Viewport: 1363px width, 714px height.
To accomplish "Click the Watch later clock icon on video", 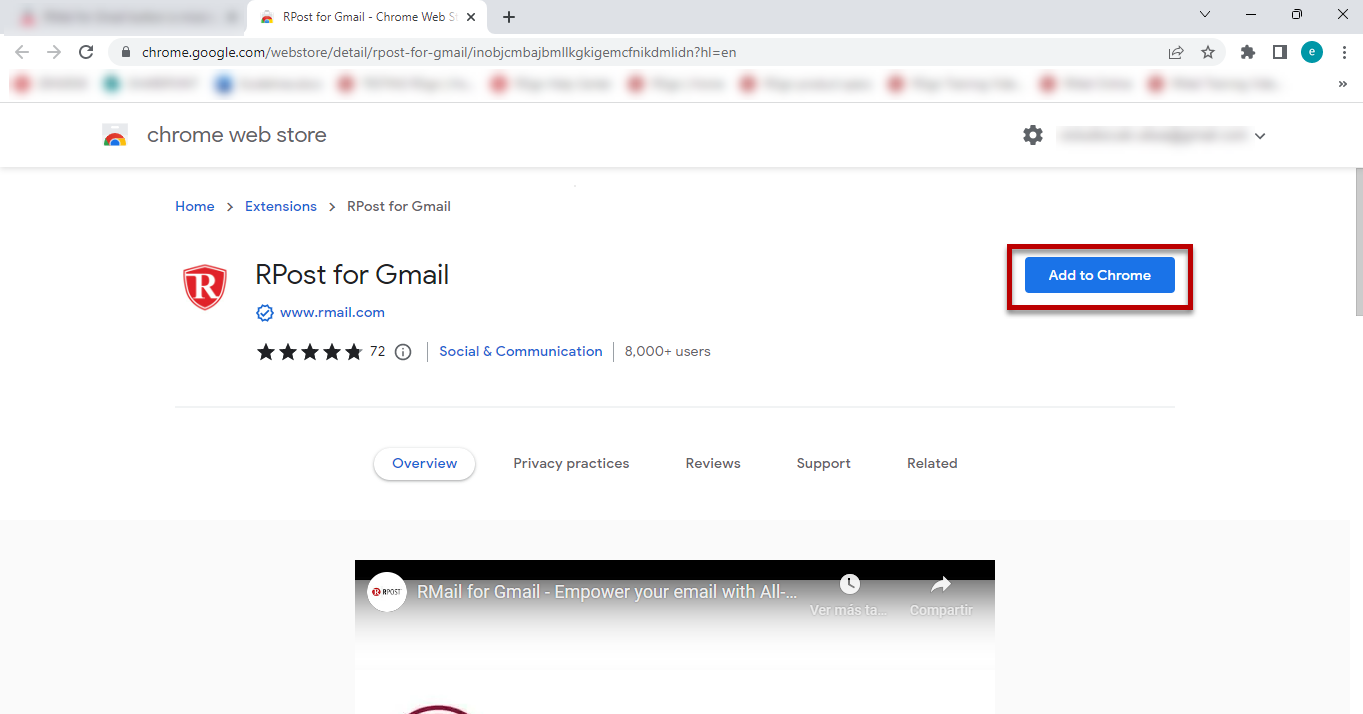I will tap(849, 585).
